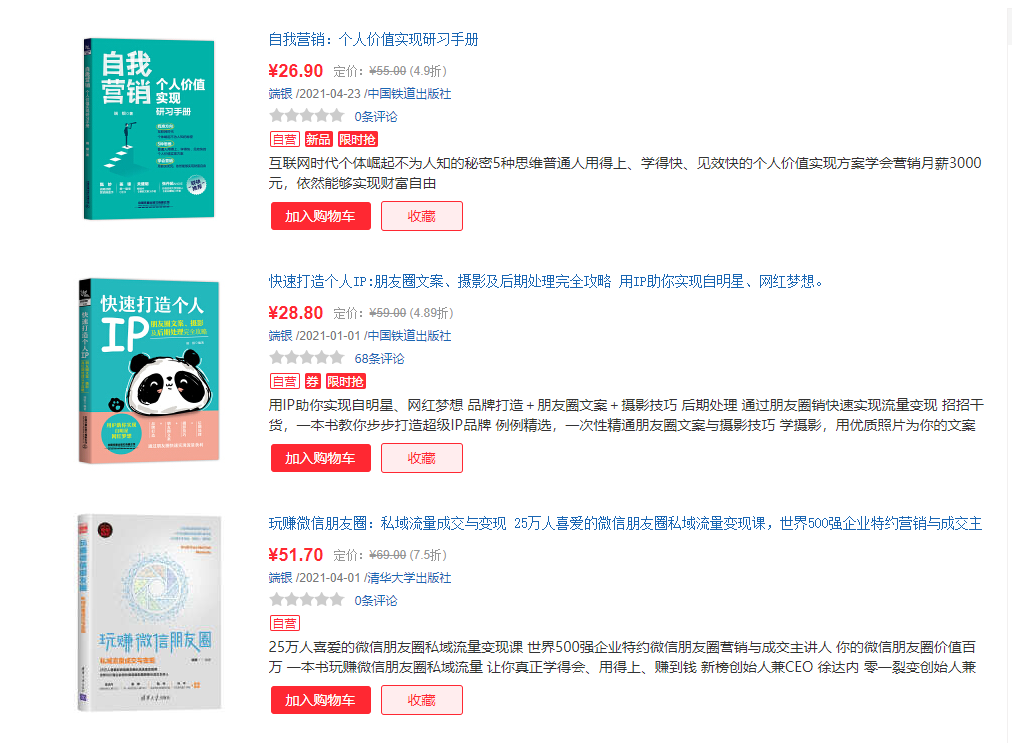The height and width of the screenshot is (743, 1012).
Task: Open the 清华大学出版社 publisher link
Action: point(409,578)
